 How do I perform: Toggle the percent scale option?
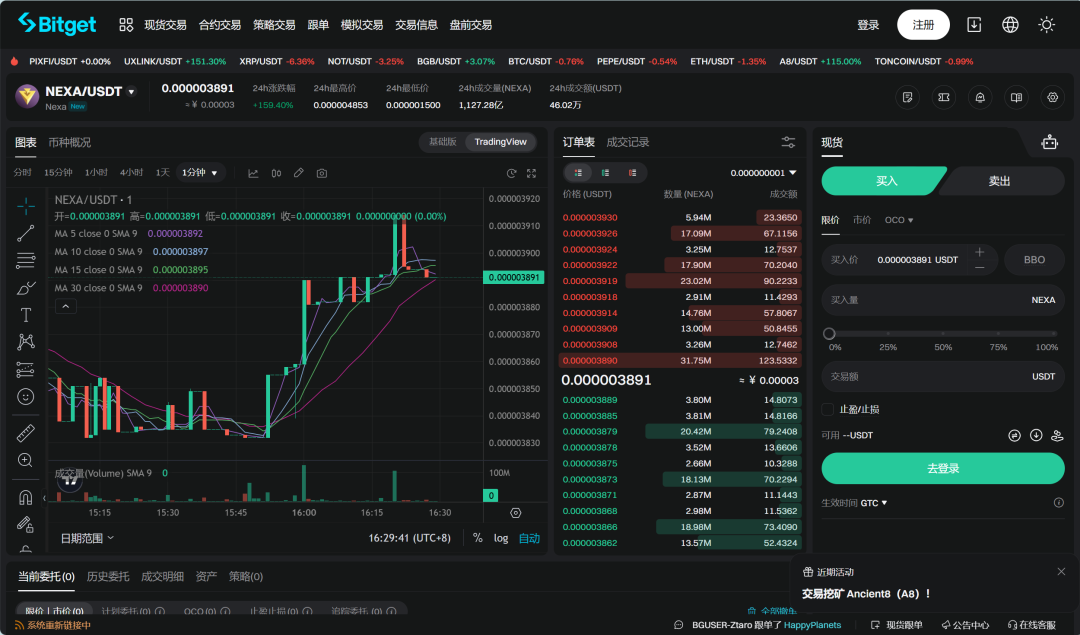coord(477,539)
